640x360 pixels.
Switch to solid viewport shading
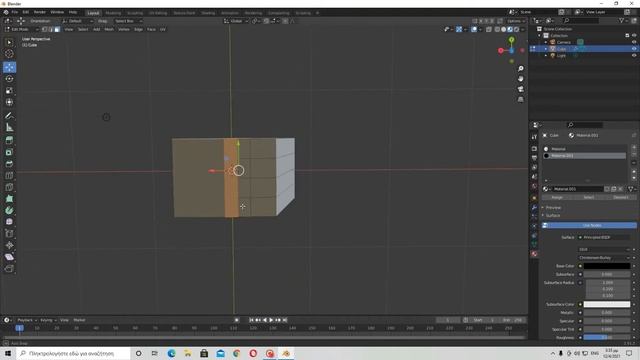tap(503, 29)
